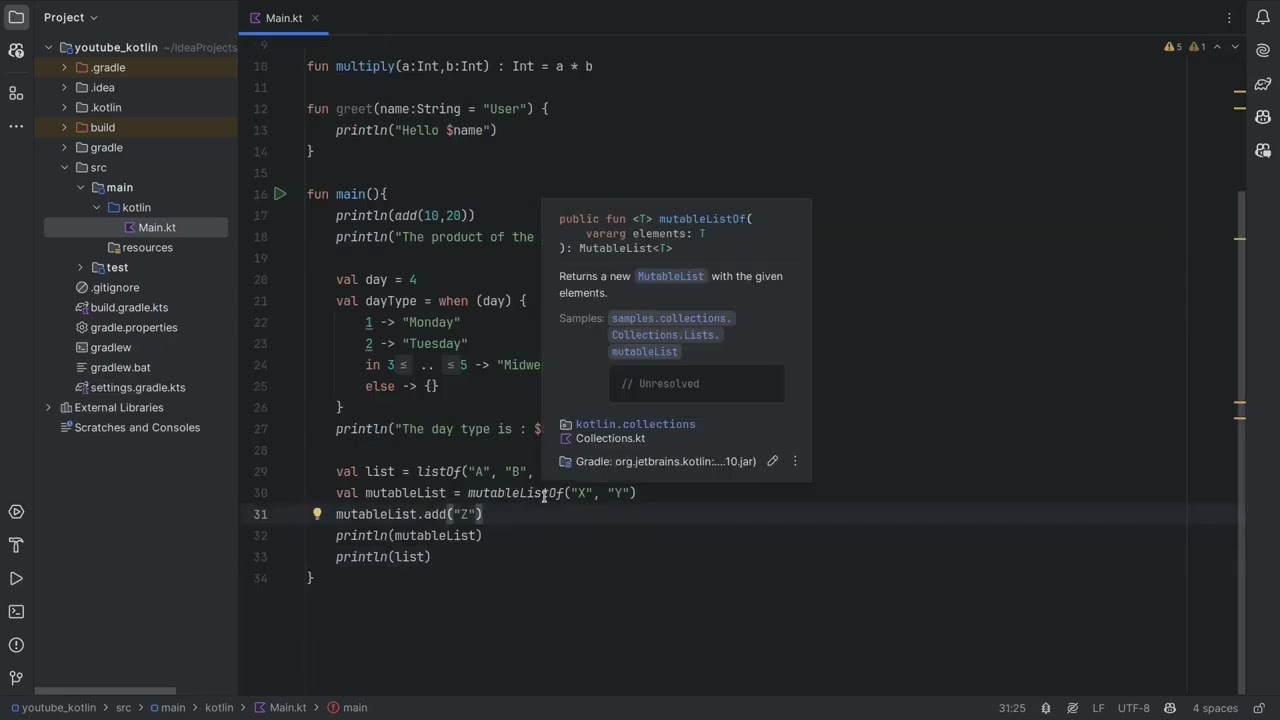This screenshot has height=720, width=1280.
Task: Open the Project tool window folder icon
Action: (16, 17)
